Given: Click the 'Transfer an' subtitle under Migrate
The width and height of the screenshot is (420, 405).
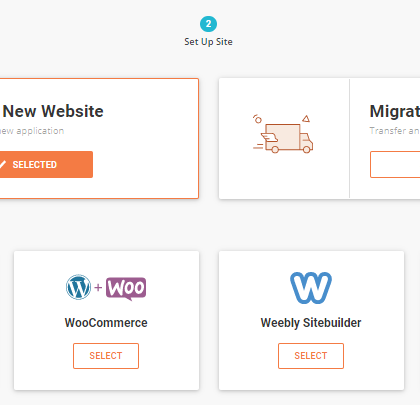Looking at the screenshot, I should [x=395, y=131].
